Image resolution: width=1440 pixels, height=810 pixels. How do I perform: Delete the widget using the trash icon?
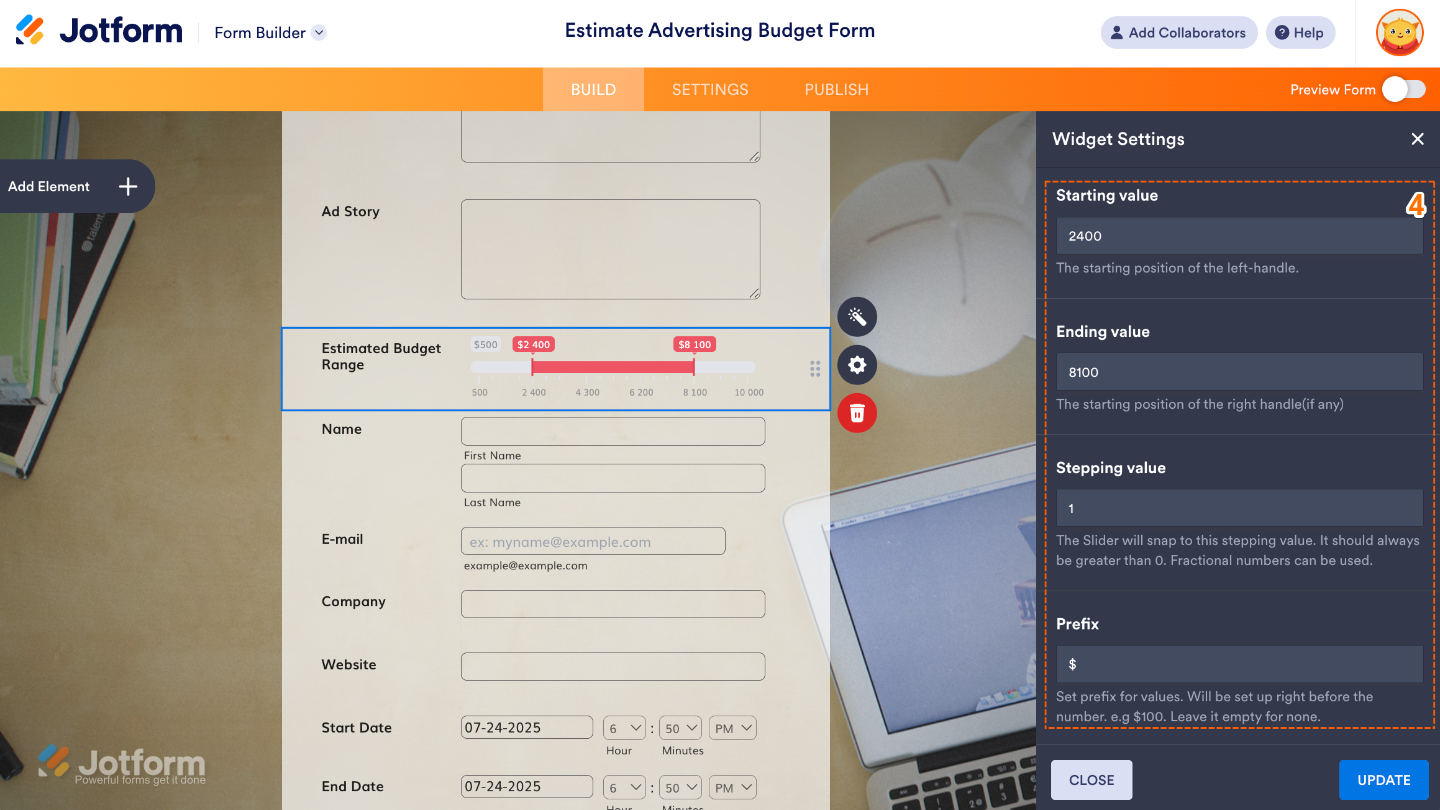(x=857, y=412)
